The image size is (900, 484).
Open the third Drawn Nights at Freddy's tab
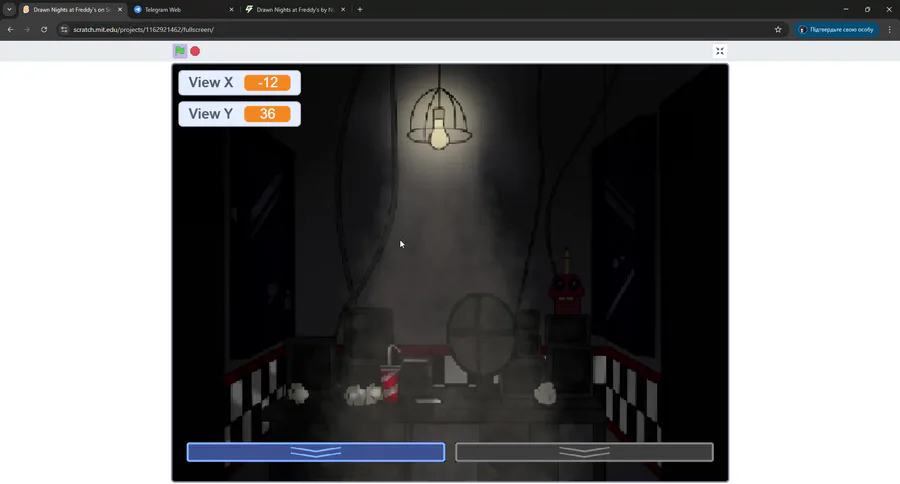click(294, 10)
